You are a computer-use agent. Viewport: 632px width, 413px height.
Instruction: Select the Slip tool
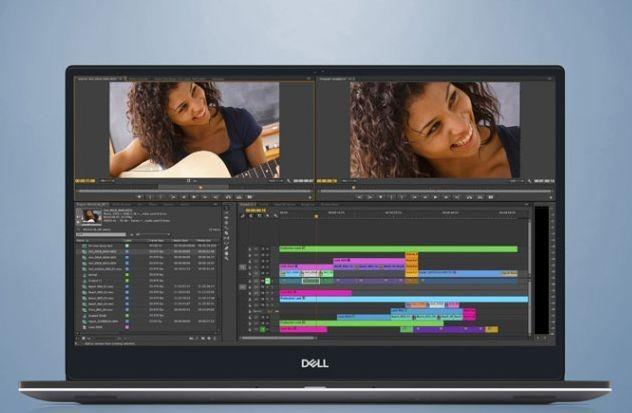click(227, 238)
